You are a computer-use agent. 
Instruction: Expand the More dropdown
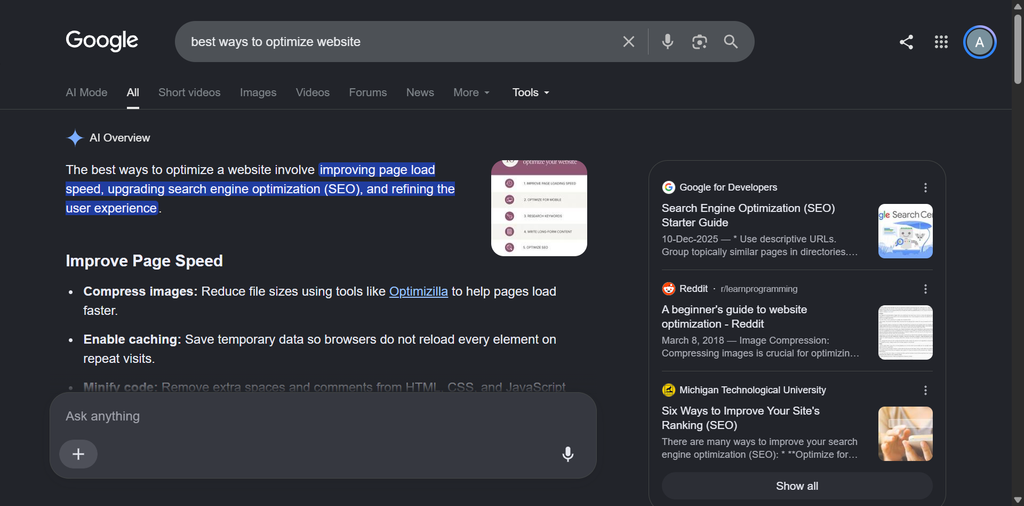[472, 93]
